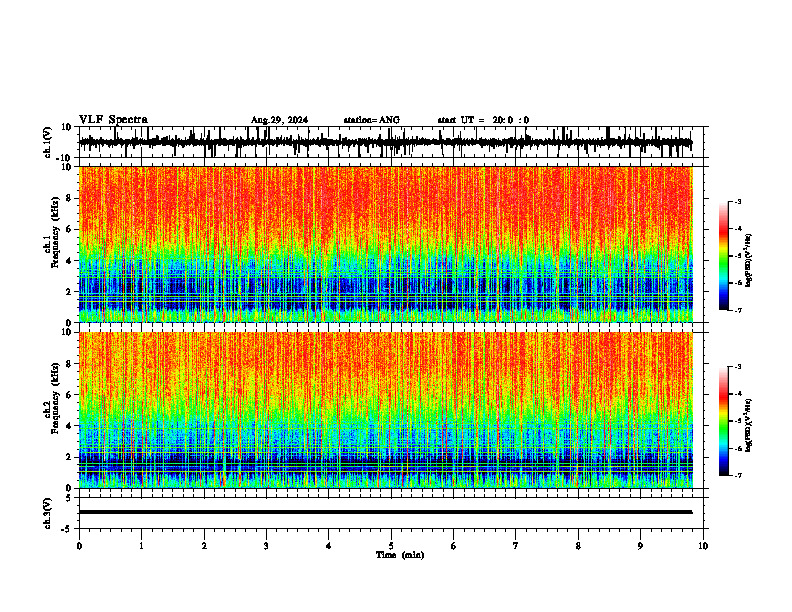Click the '7' tick on the Time axis
Viewport: 792px width, 612px height.
516,546
